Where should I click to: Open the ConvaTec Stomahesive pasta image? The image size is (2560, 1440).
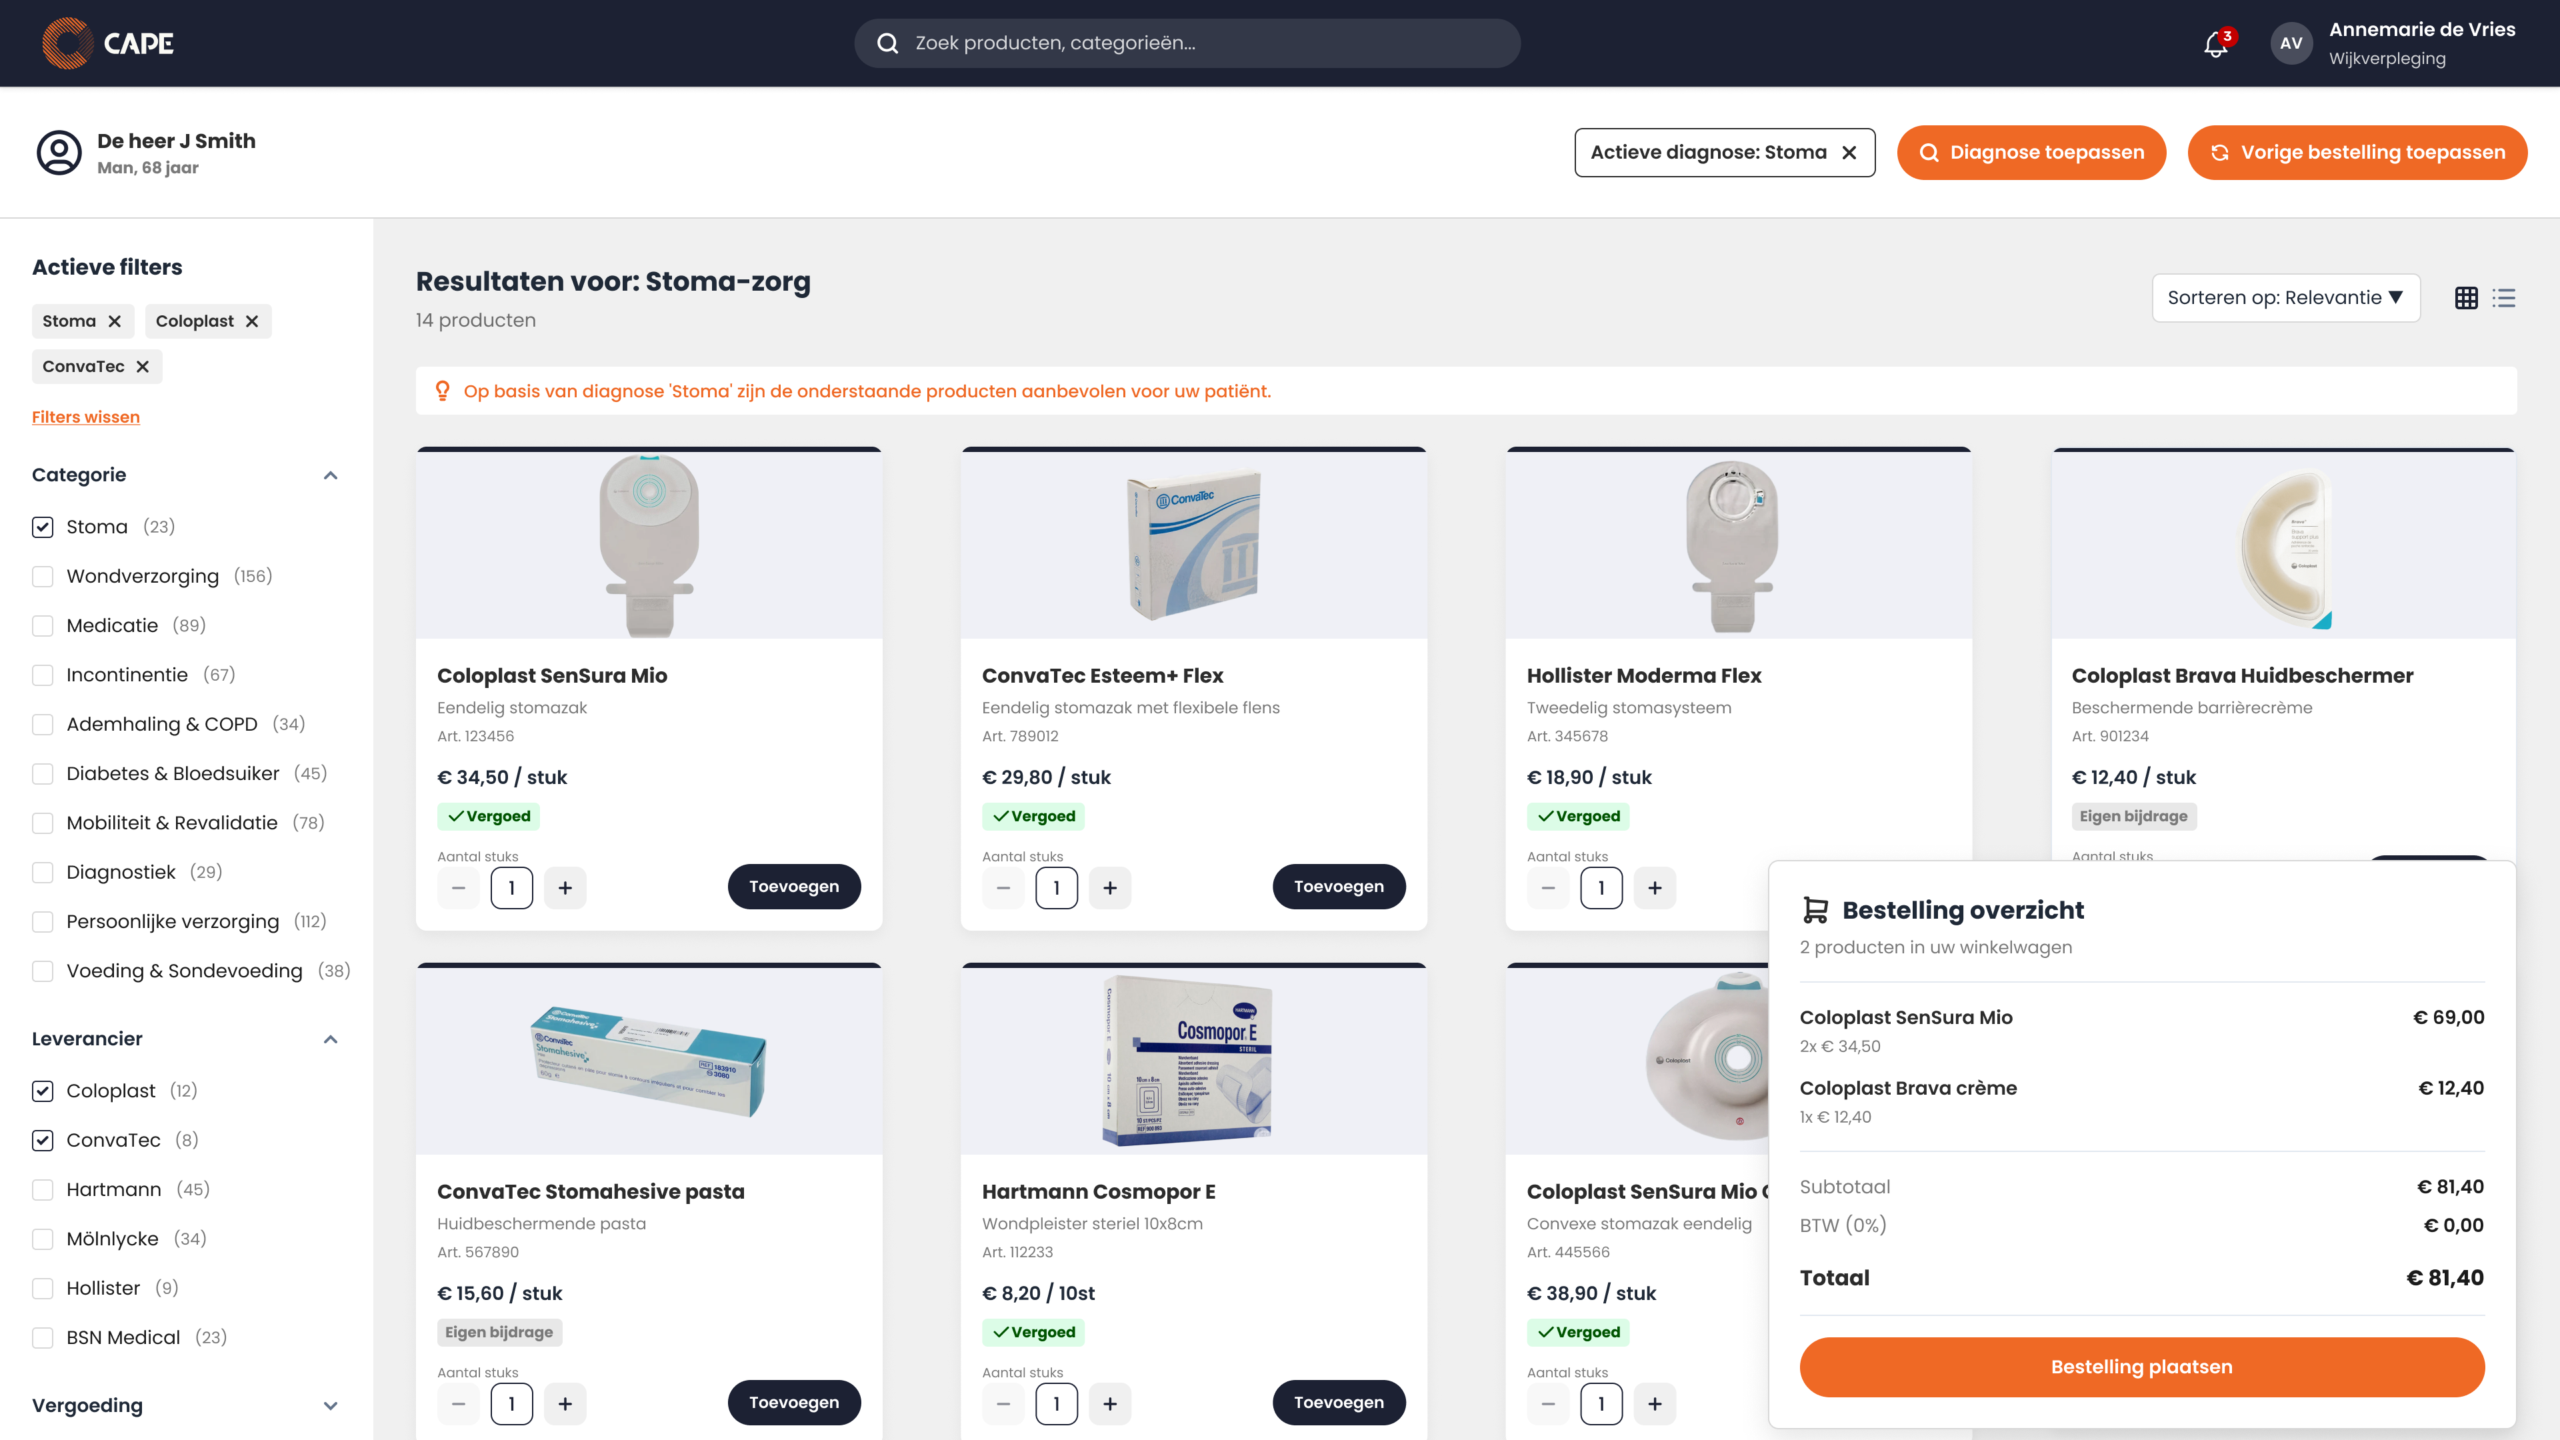[x=649, y=1060]
